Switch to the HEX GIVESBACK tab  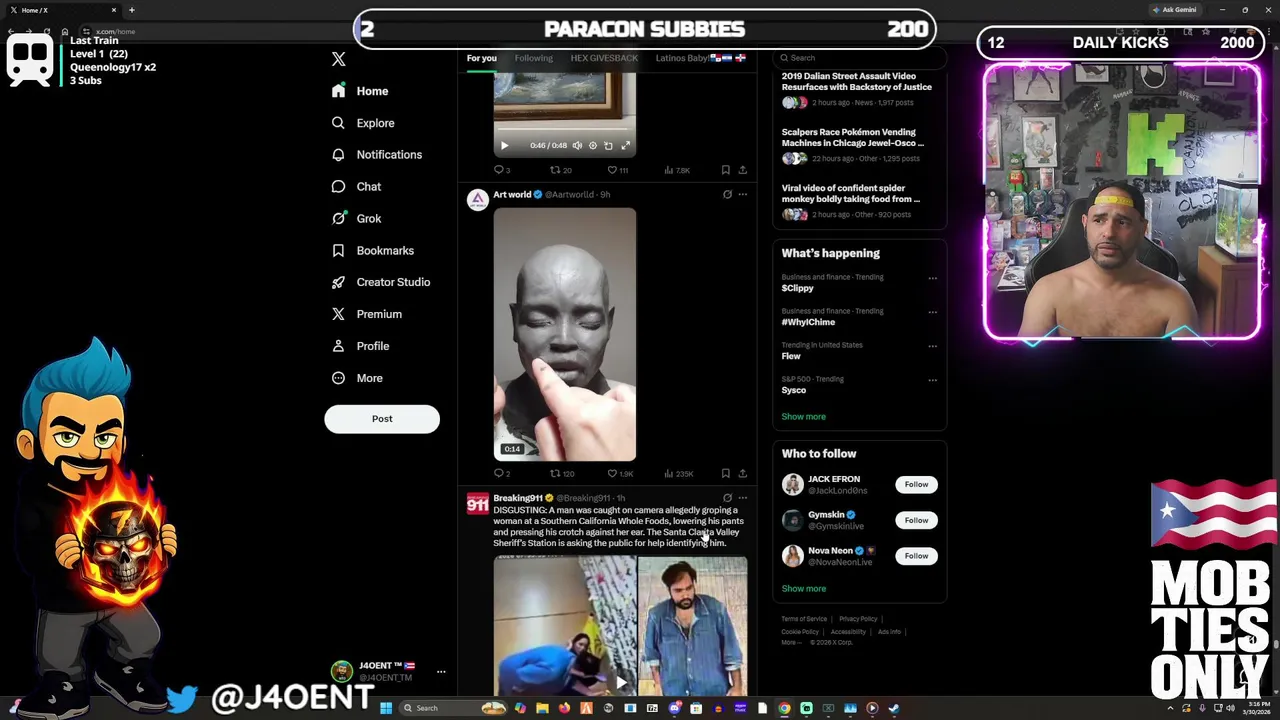click(604, 58)
